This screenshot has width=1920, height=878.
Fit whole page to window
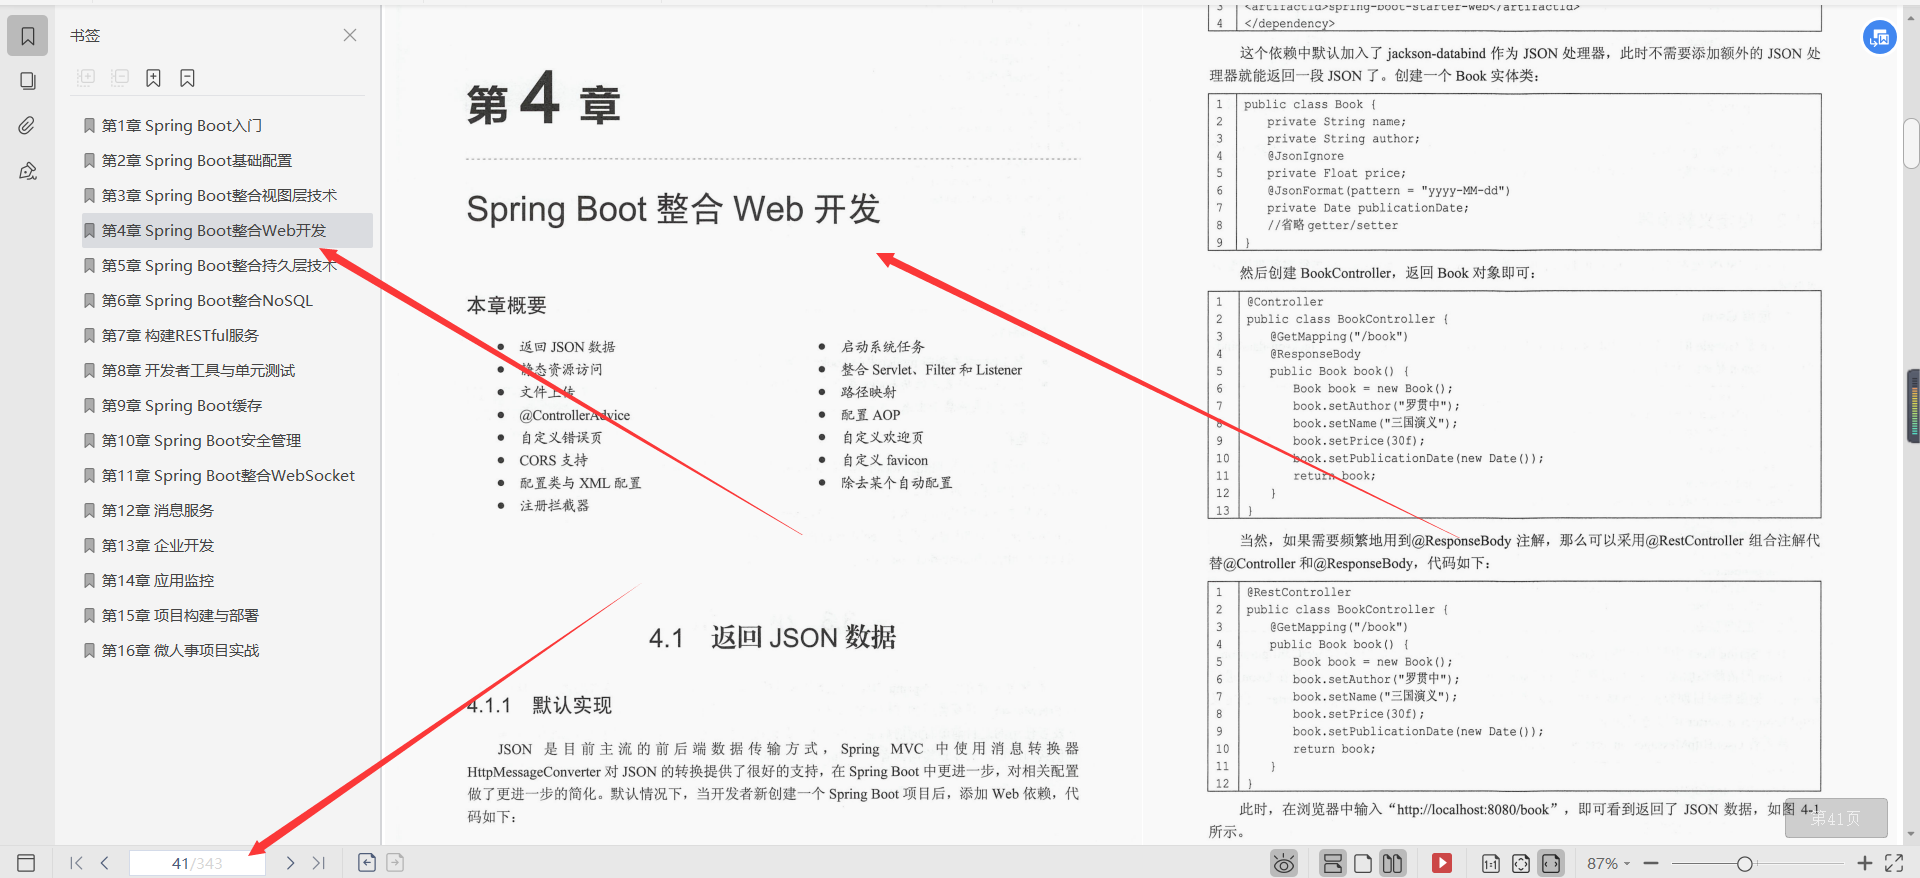tap(1521, 863)
